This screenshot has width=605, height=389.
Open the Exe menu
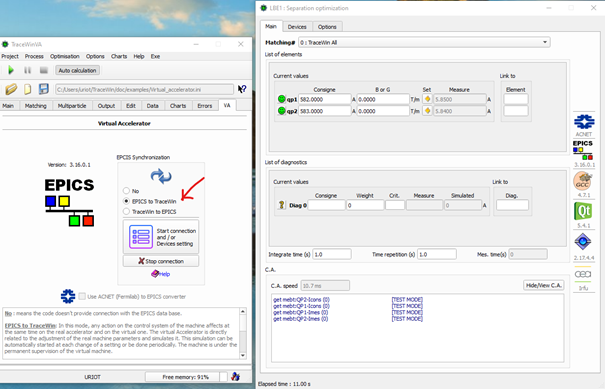(155, 56)
